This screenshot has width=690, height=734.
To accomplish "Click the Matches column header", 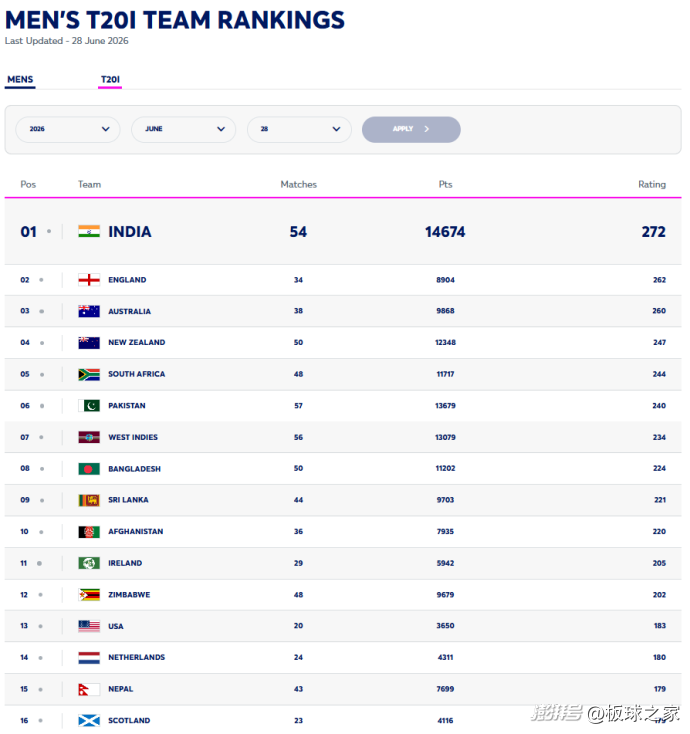I will pyautogui.click(x=299, y=184).
